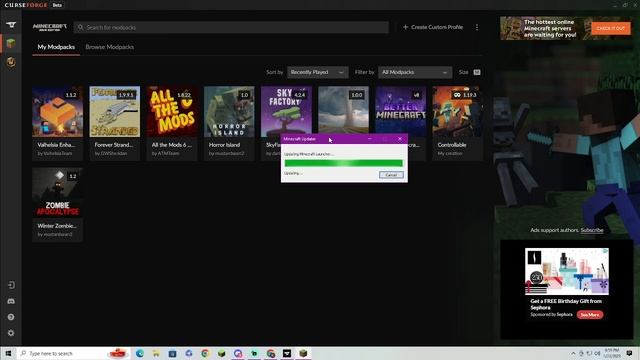The width and height of the screenshot is (640, 360).
Task: Click the green update progress bar
Action: pyautogui.click(x=343, y=163)
